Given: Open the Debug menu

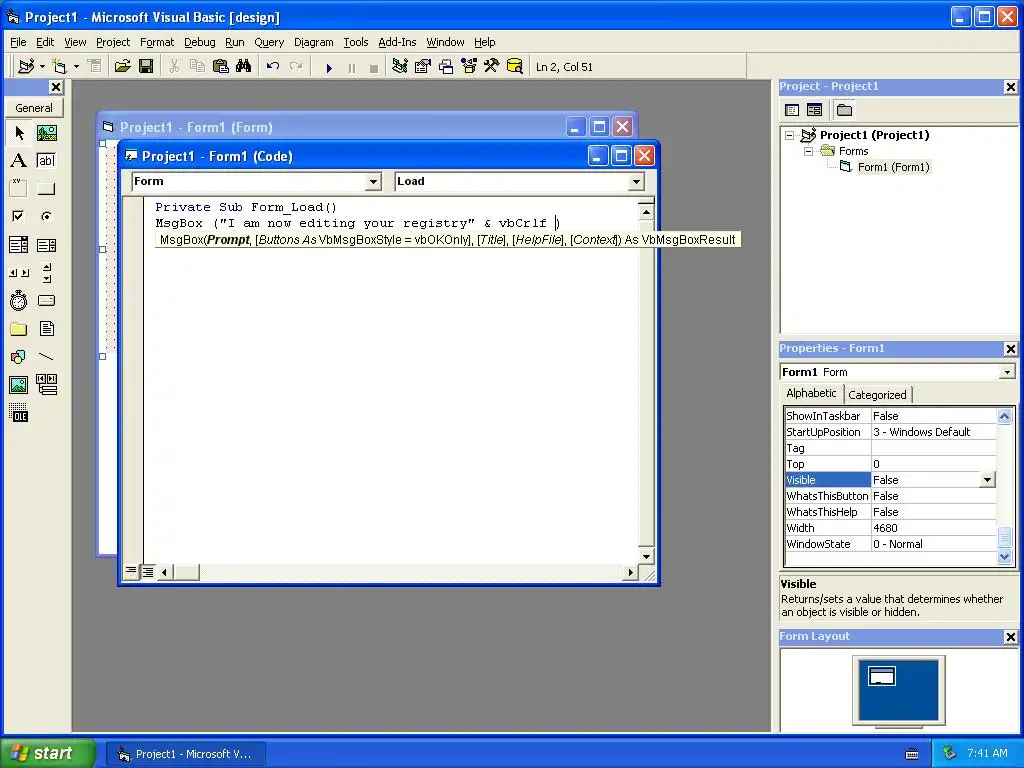Looking at the screenshot, I should 200,42.
